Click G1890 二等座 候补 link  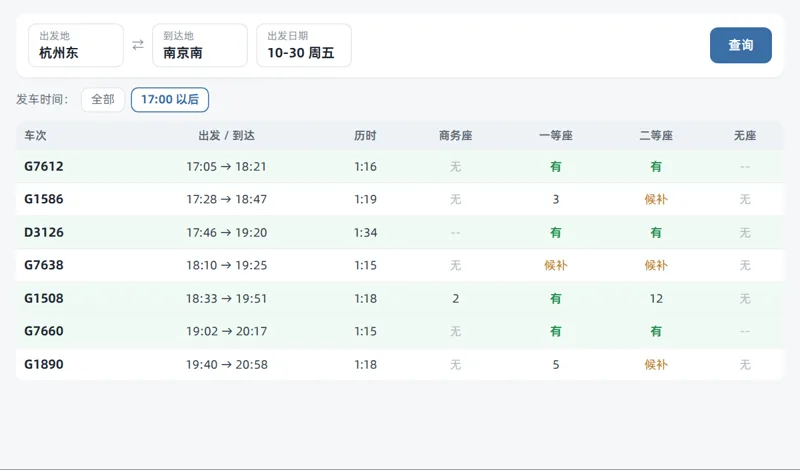click(x=656, y=364)
